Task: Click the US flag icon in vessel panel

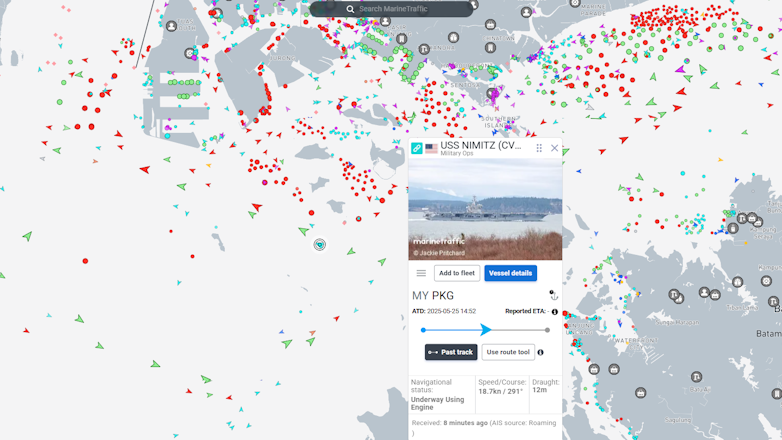Action: pos(431,148)
